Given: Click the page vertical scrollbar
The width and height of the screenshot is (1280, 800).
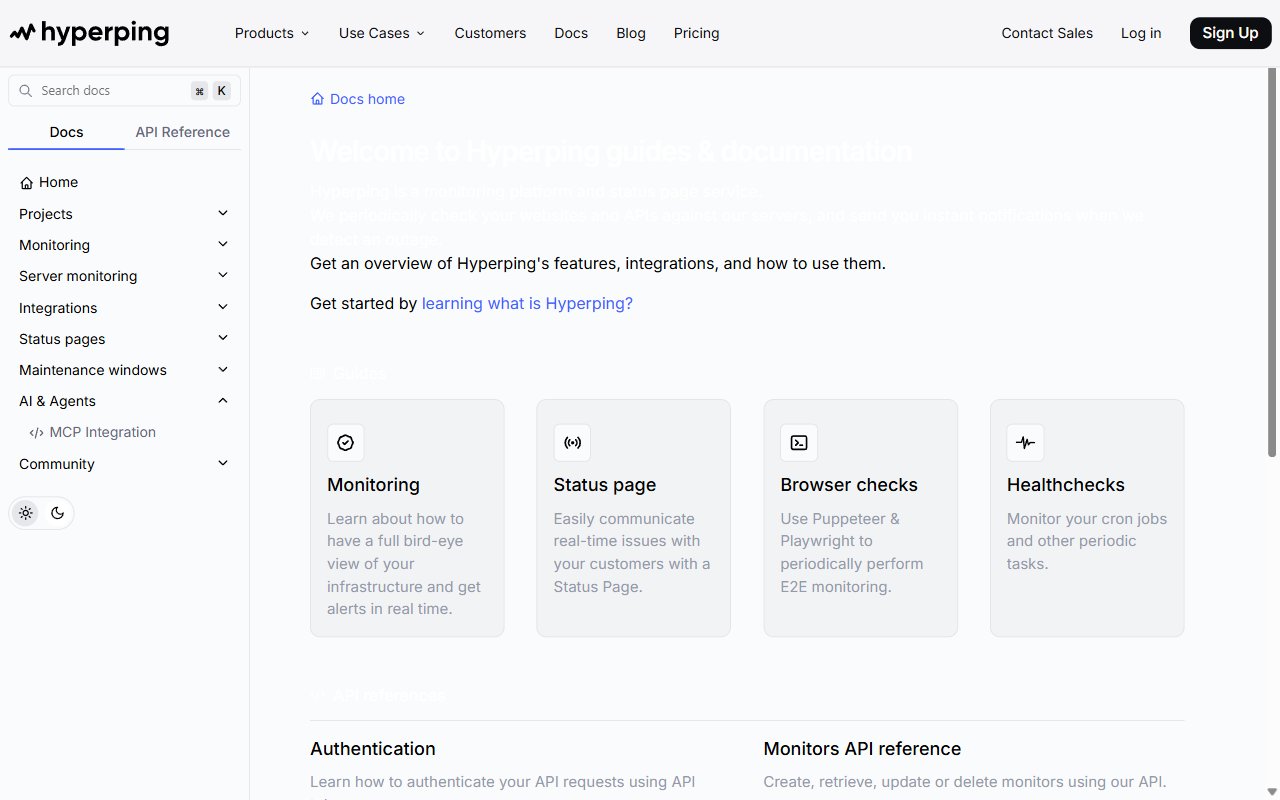Looking at the screenshot, I should (x=1272, y=262).
